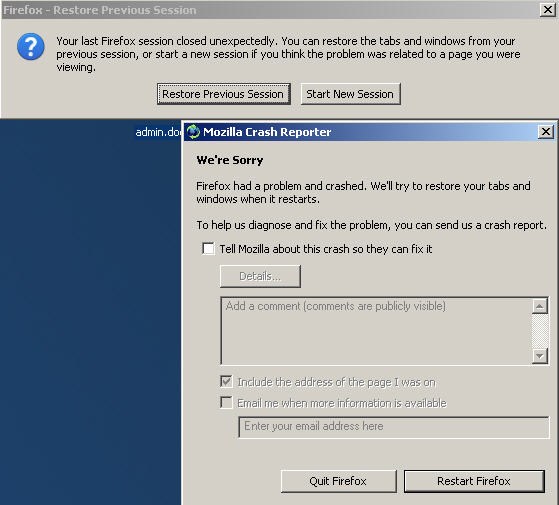The width and height of the screenshot is (559, 505).
Task: Enable telling Mozilla about this crash
Action: (x=208, y=248)
